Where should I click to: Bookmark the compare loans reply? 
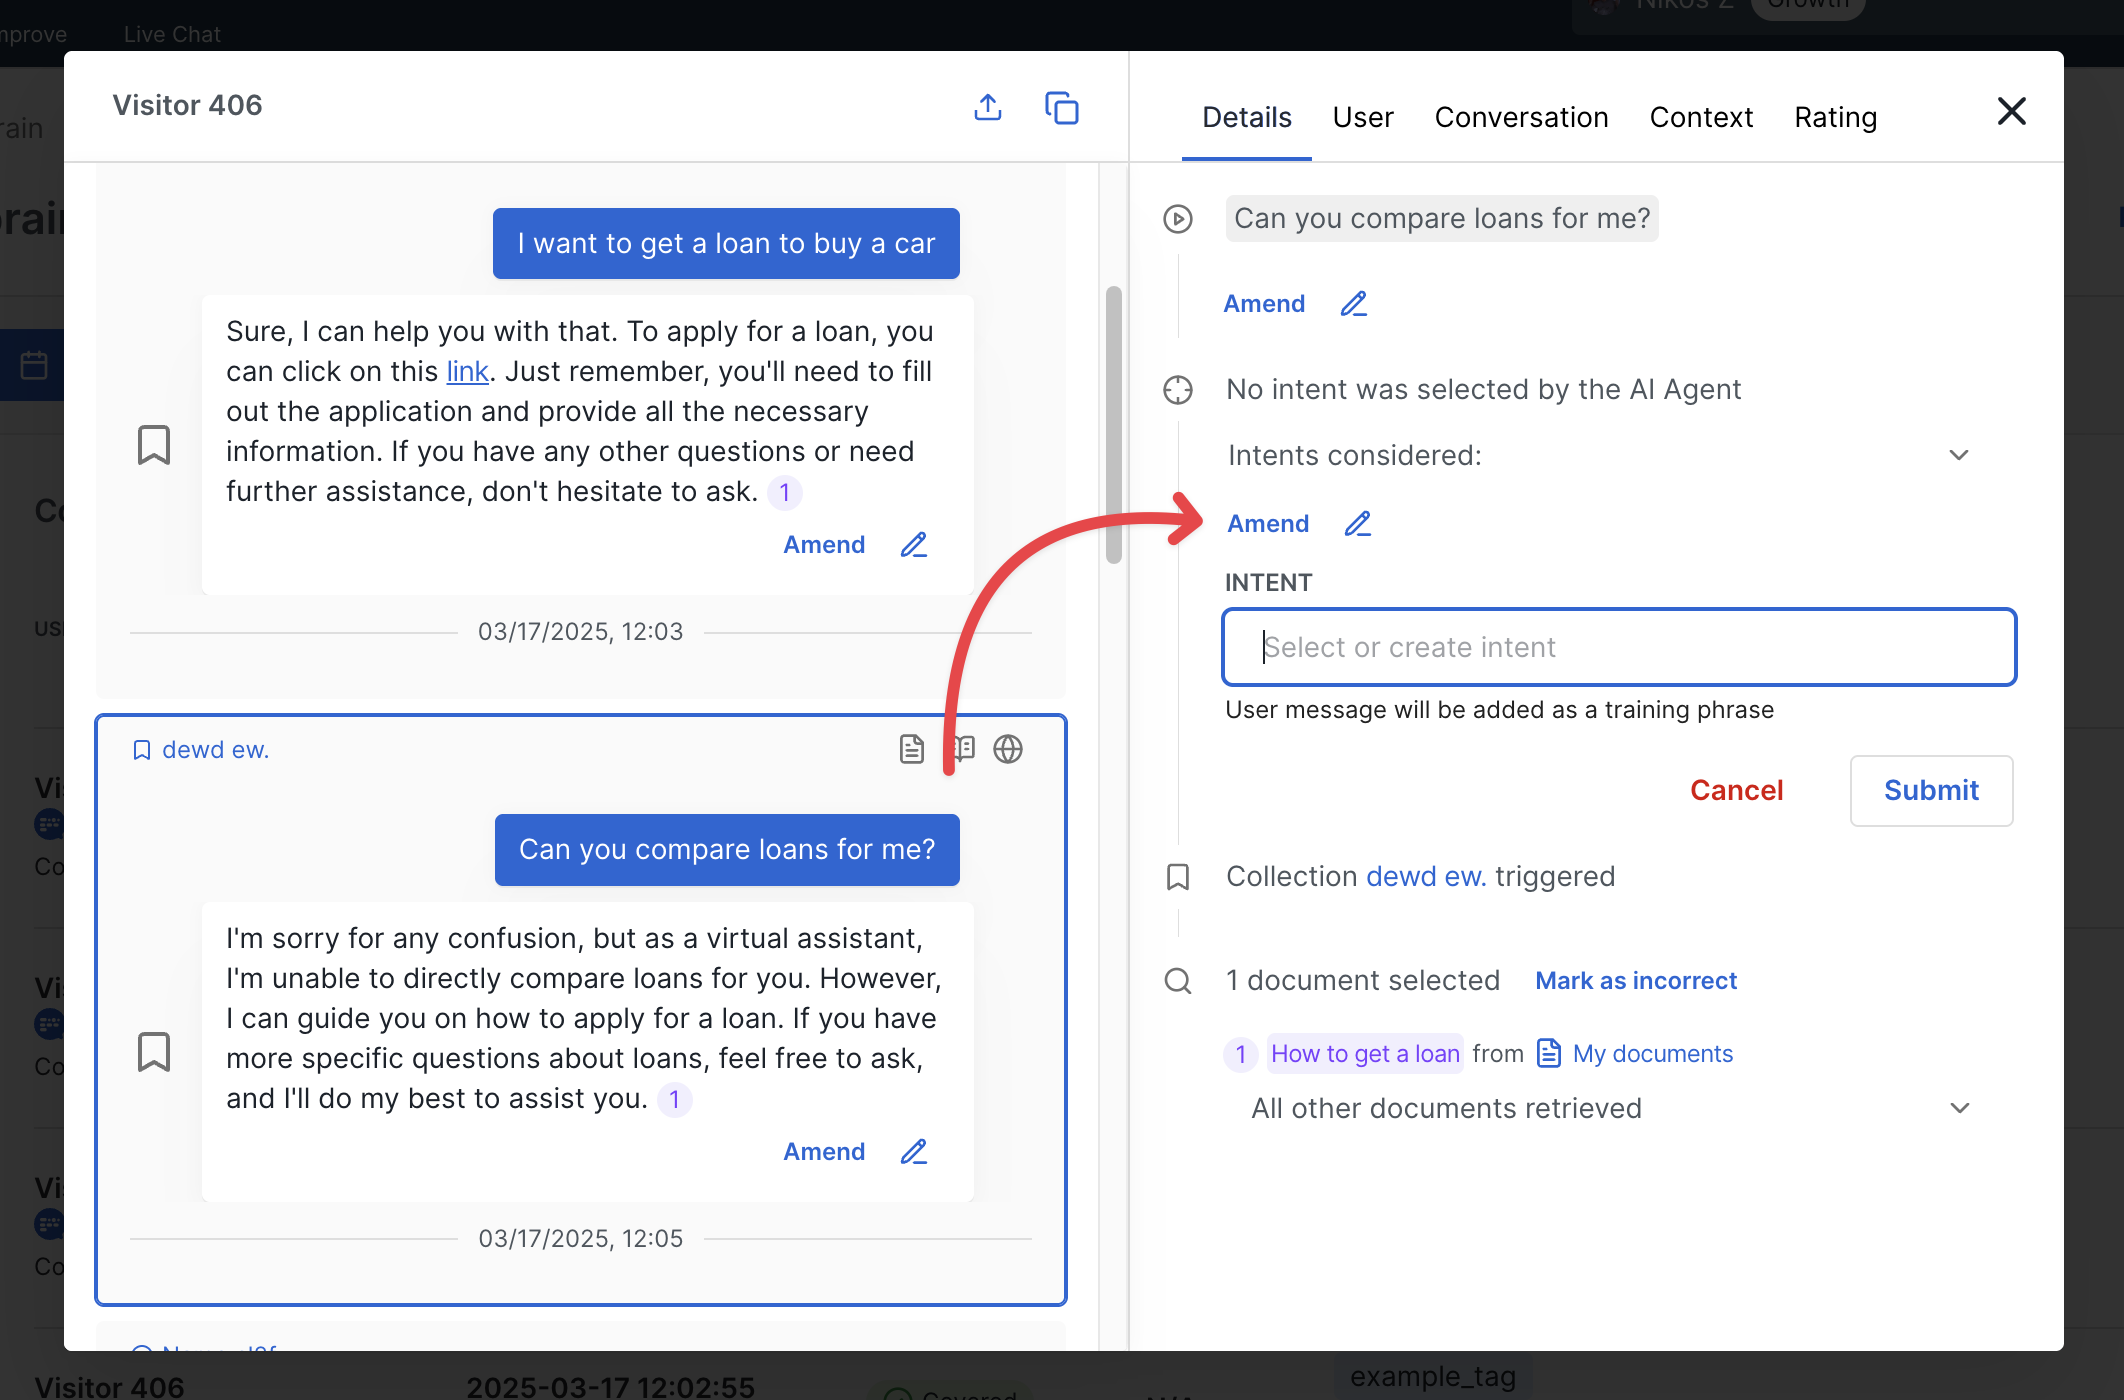pyautogui.click(x=154, y=1052)
